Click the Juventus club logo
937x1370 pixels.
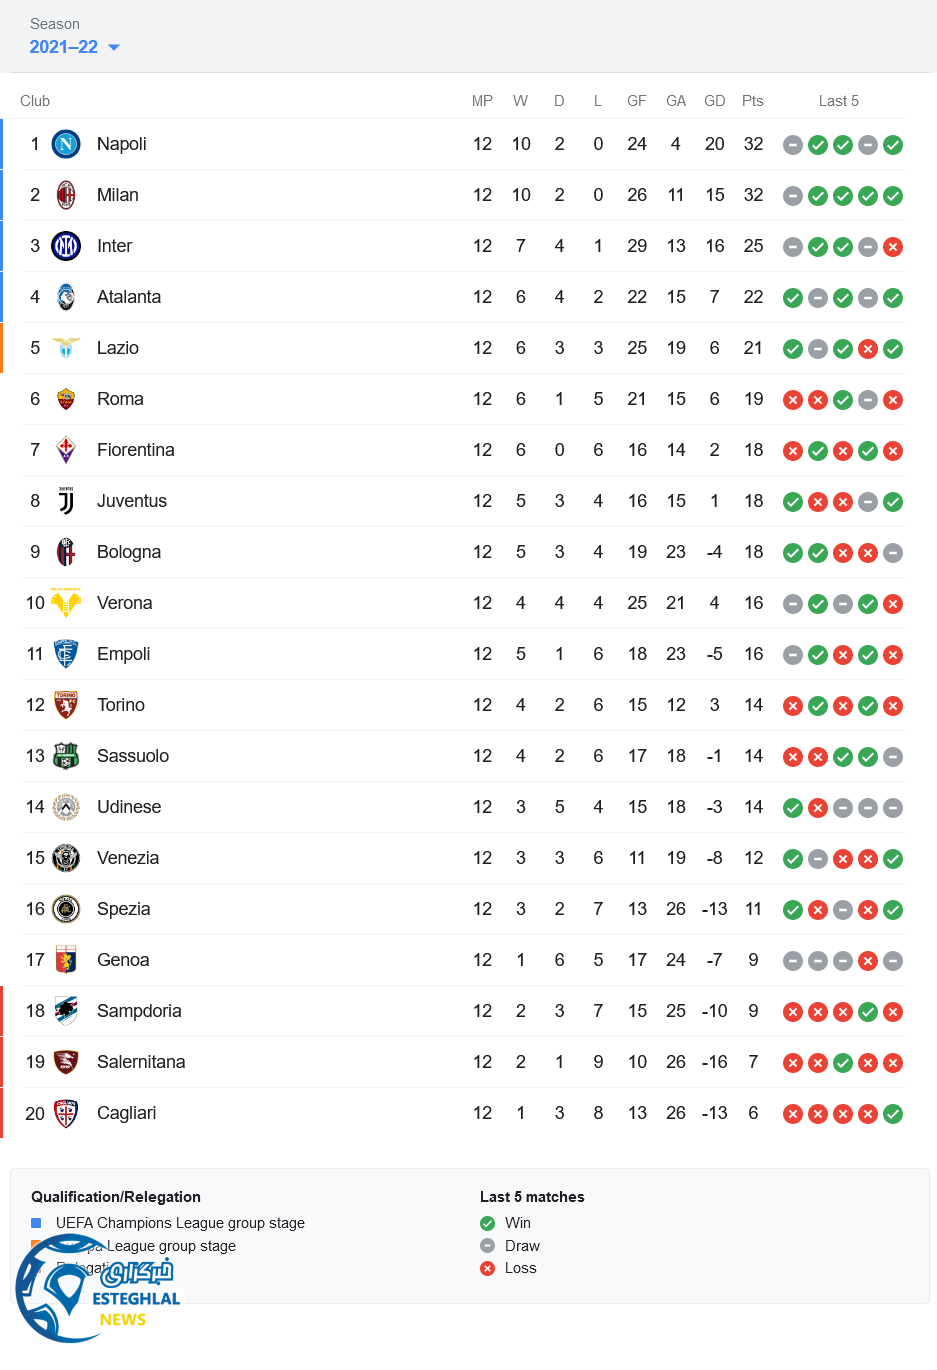66,501
